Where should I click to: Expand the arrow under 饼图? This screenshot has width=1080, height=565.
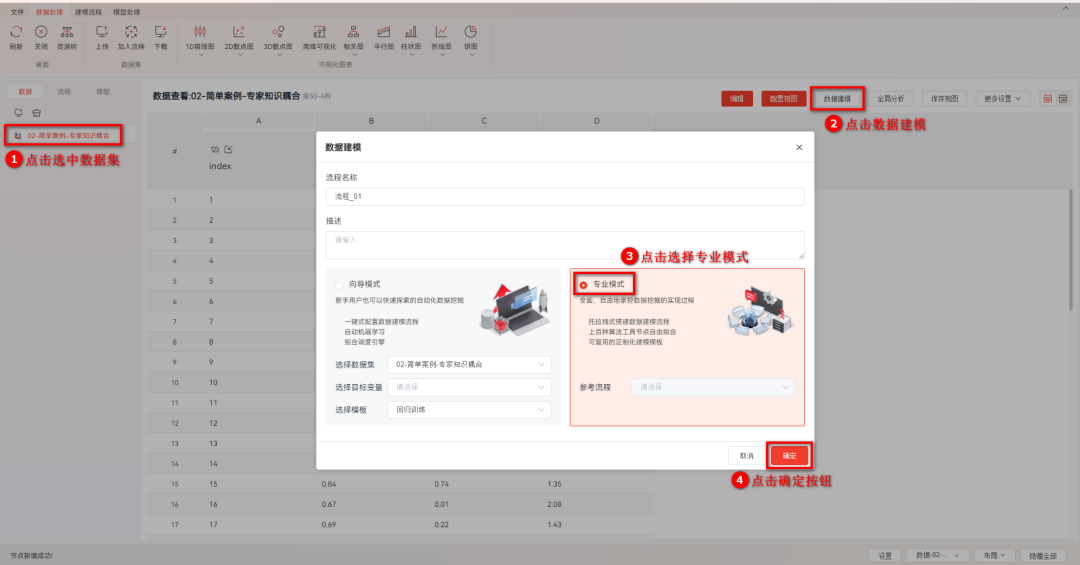pyautogui.click(x=471, y=54)
